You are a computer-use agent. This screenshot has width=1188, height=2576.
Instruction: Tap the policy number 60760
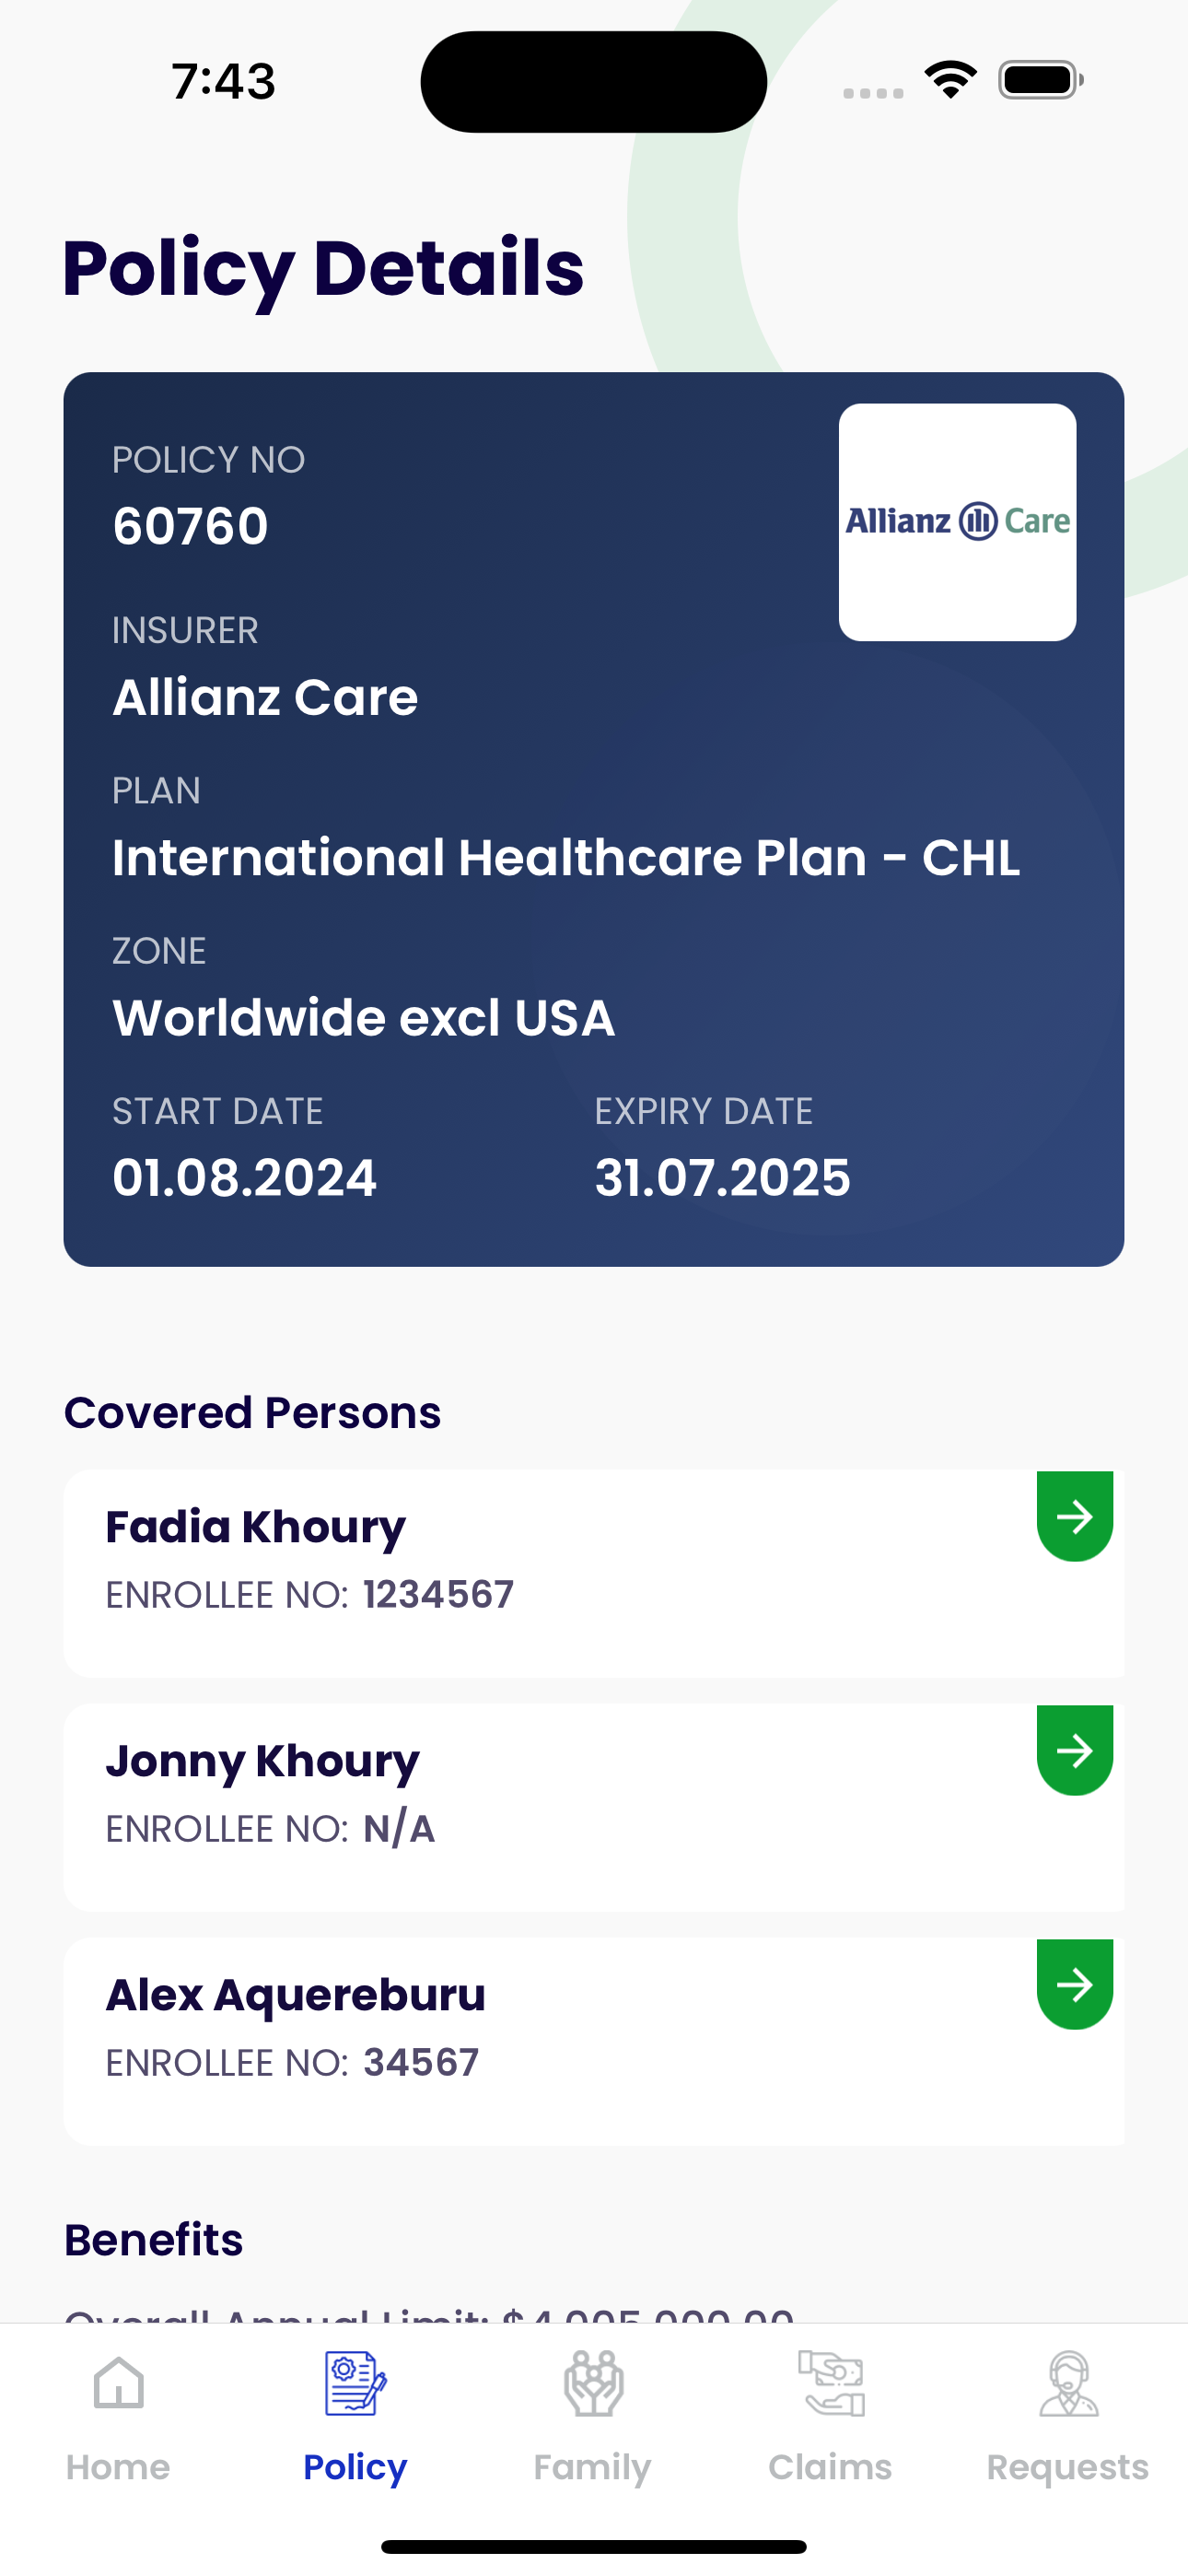190,526
